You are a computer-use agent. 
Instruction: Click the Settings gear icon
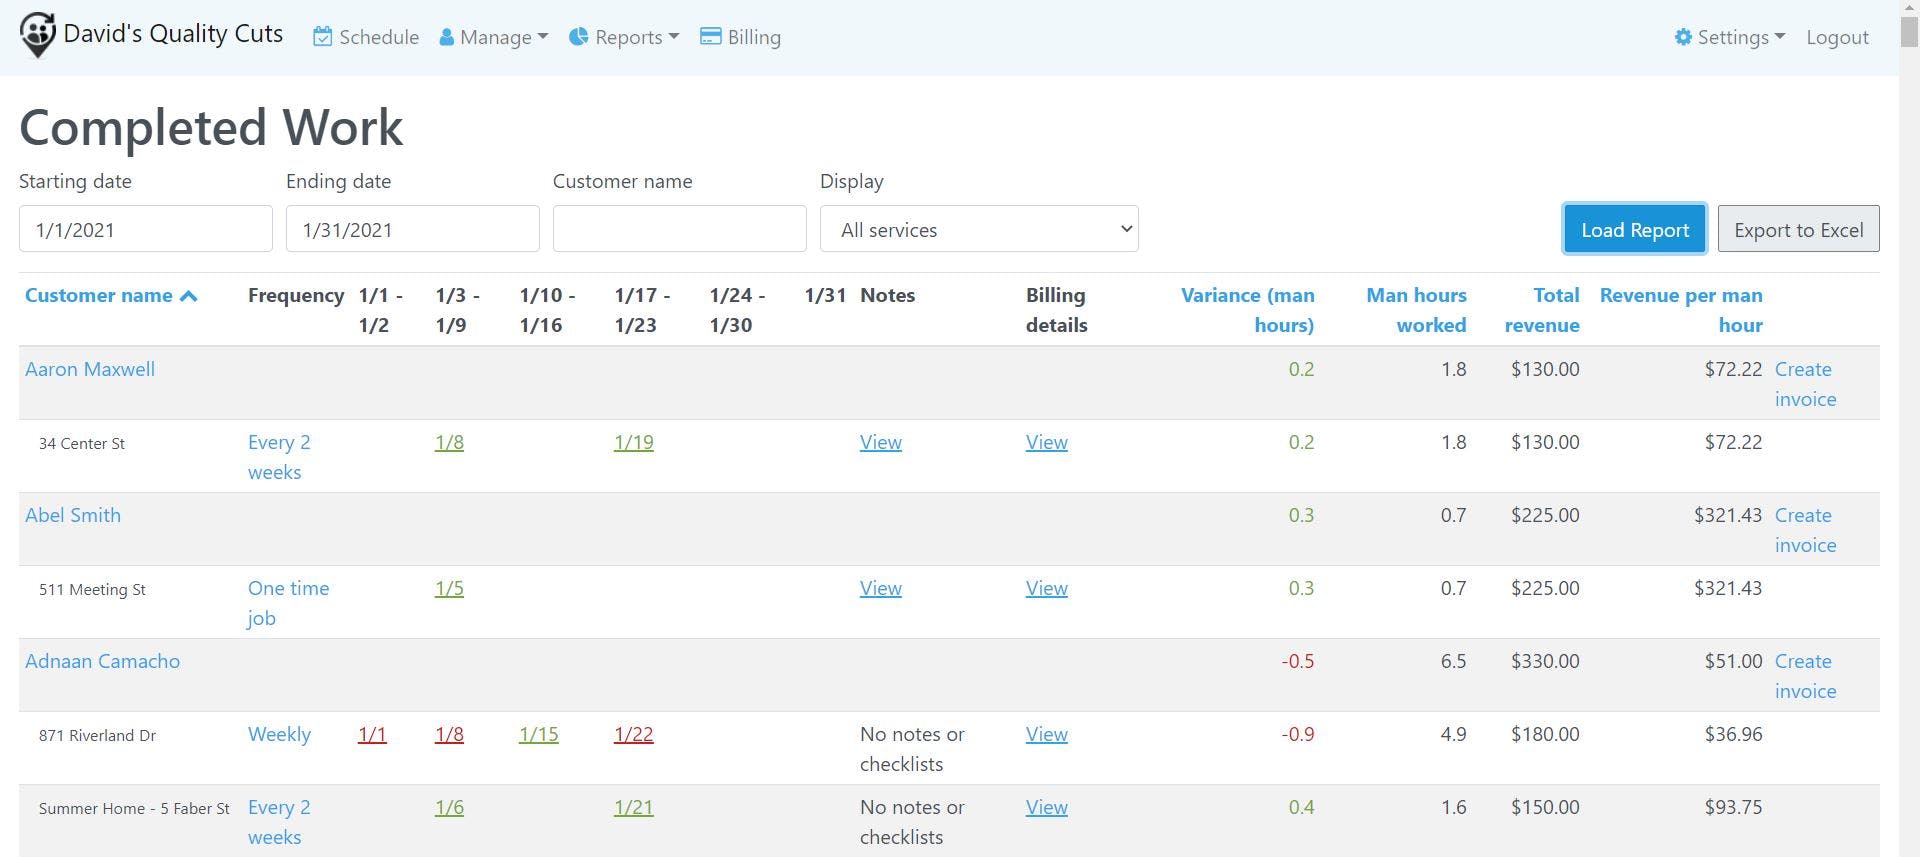(1683, 37)
